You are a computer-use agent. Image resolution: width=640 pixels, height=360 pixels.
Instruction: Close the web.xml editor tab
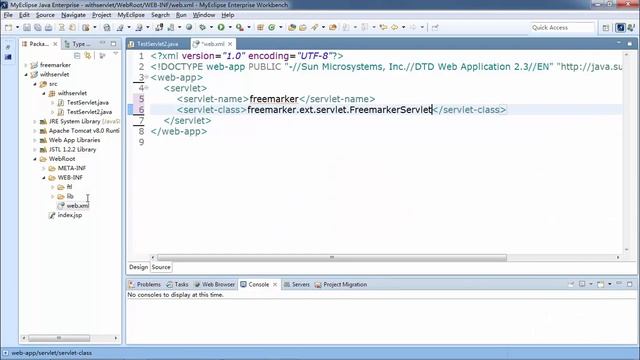(230, 44)
